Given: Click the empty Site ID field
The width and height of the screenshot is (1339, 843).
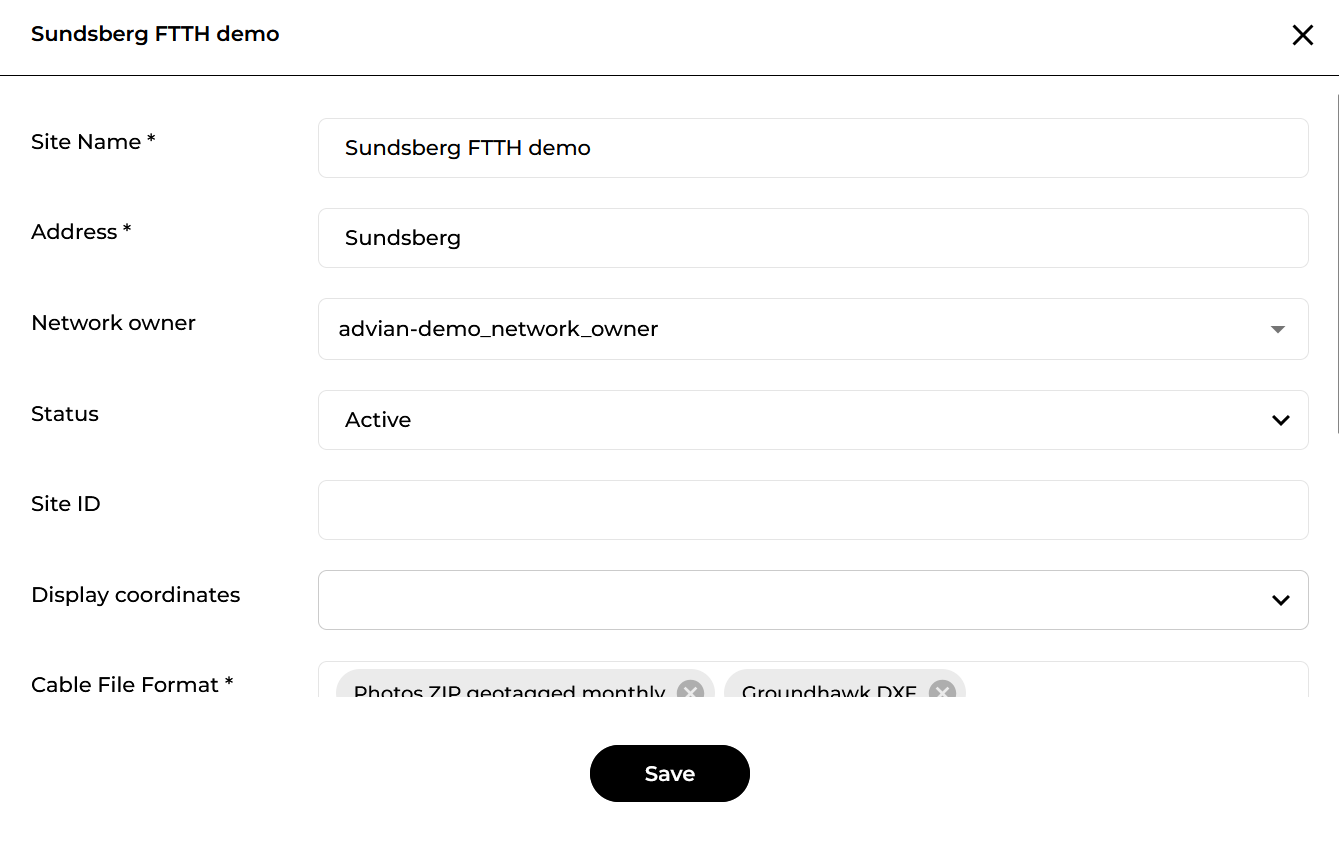Looking at the screenshot, I should click(x=813, y=510).
